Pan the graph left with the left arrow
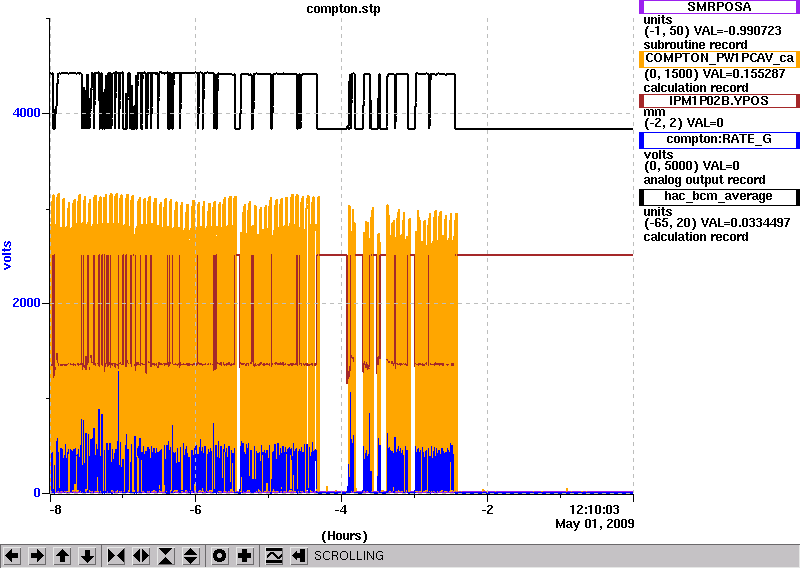 tap(12, 555)
